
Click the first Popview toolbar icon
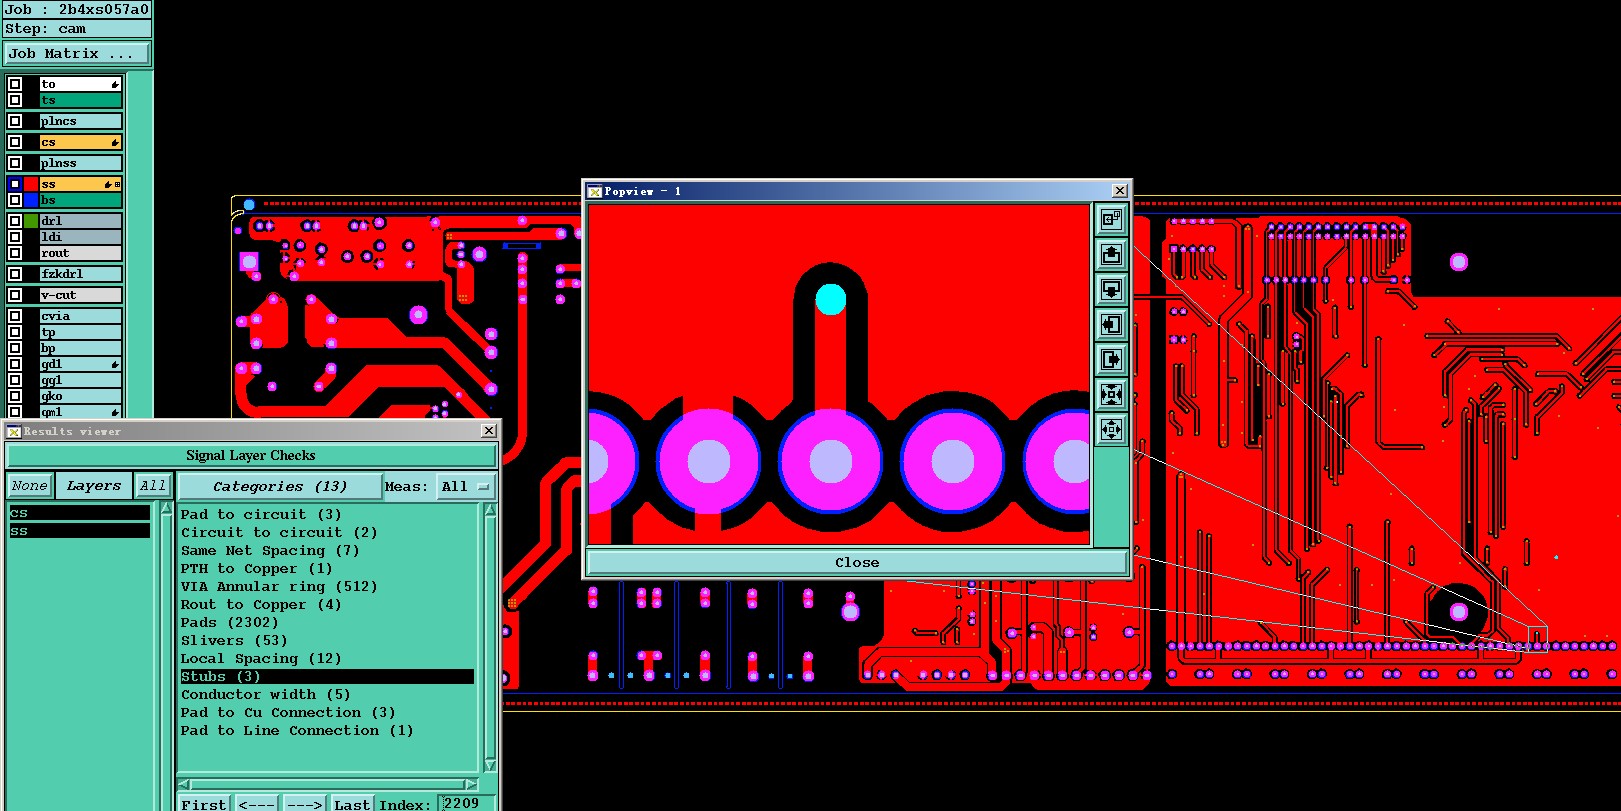[1111, 219]
